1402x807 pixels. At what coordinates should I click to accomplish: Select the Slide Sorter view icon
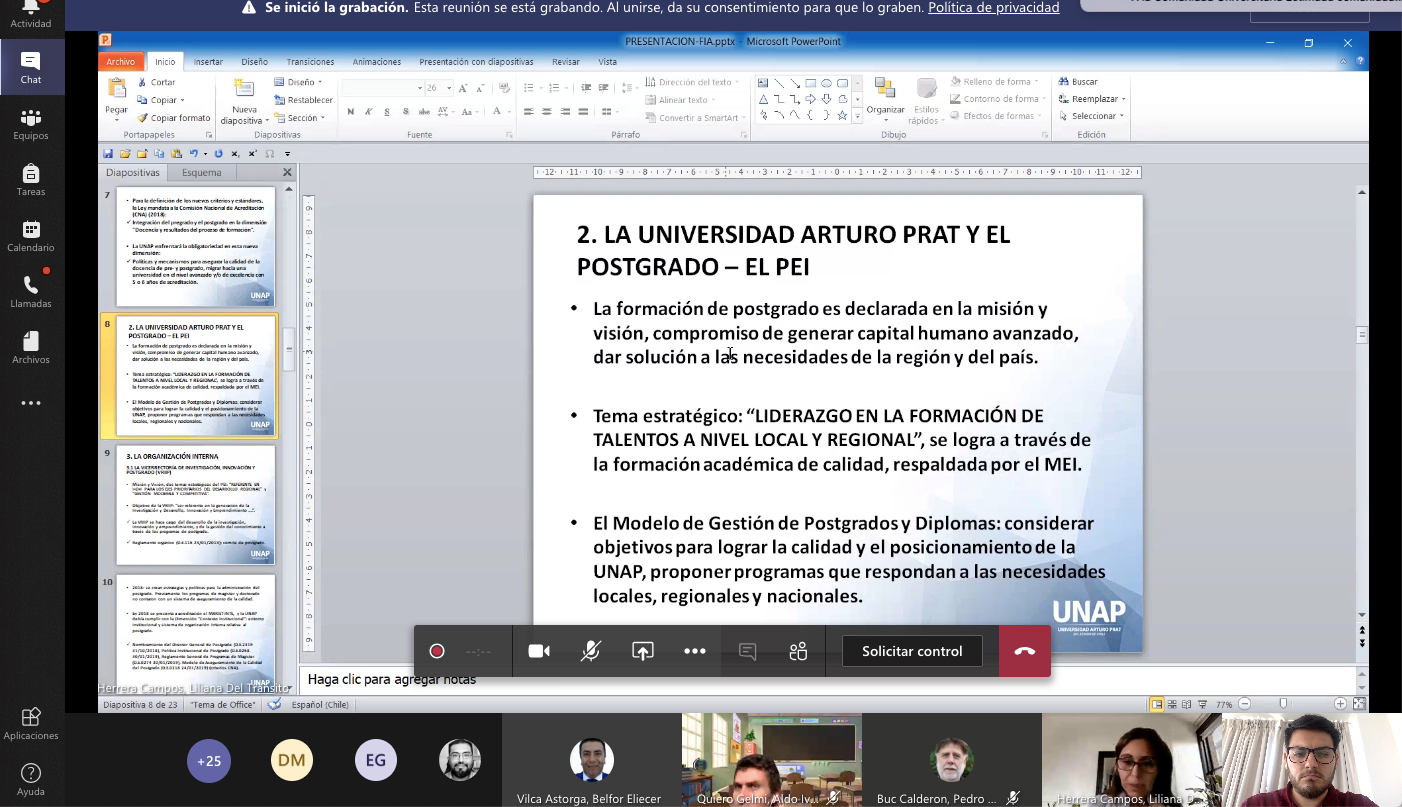pos(1173,704)
